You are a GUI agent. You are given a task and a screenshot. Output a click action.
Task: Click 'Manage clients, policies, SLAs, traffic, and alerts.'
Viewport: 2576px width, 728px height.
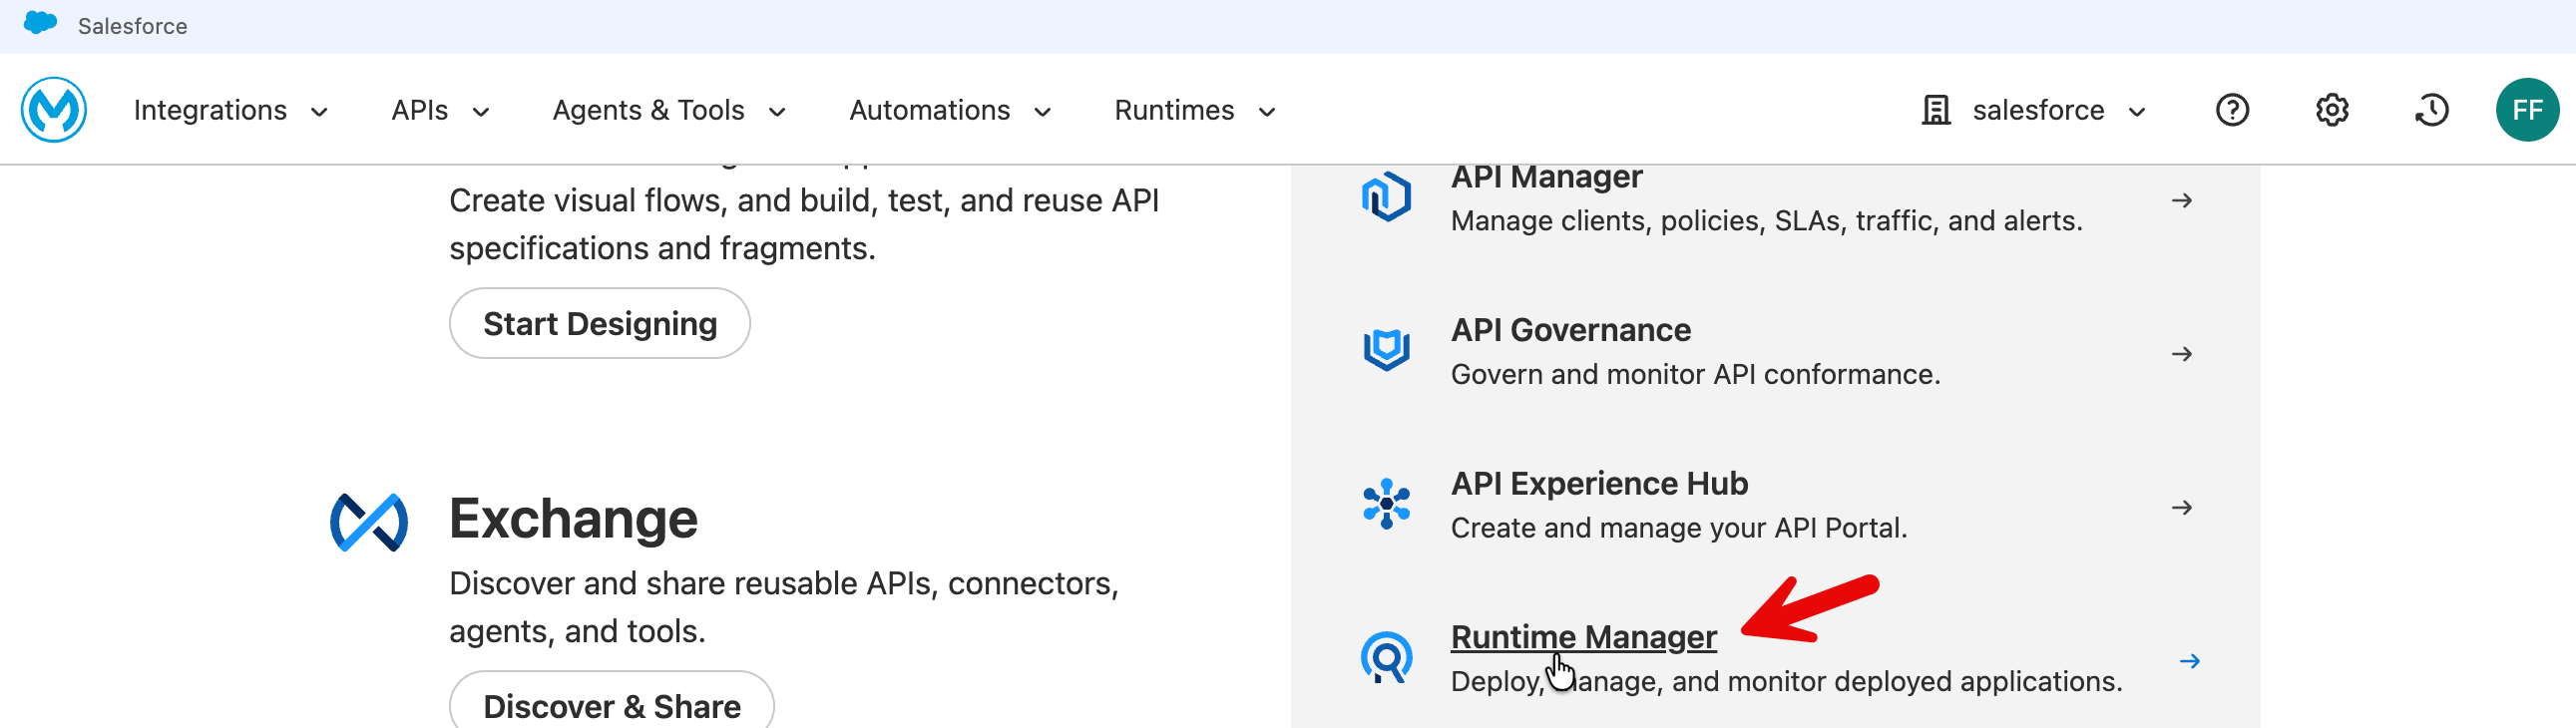pos(1766,221)
